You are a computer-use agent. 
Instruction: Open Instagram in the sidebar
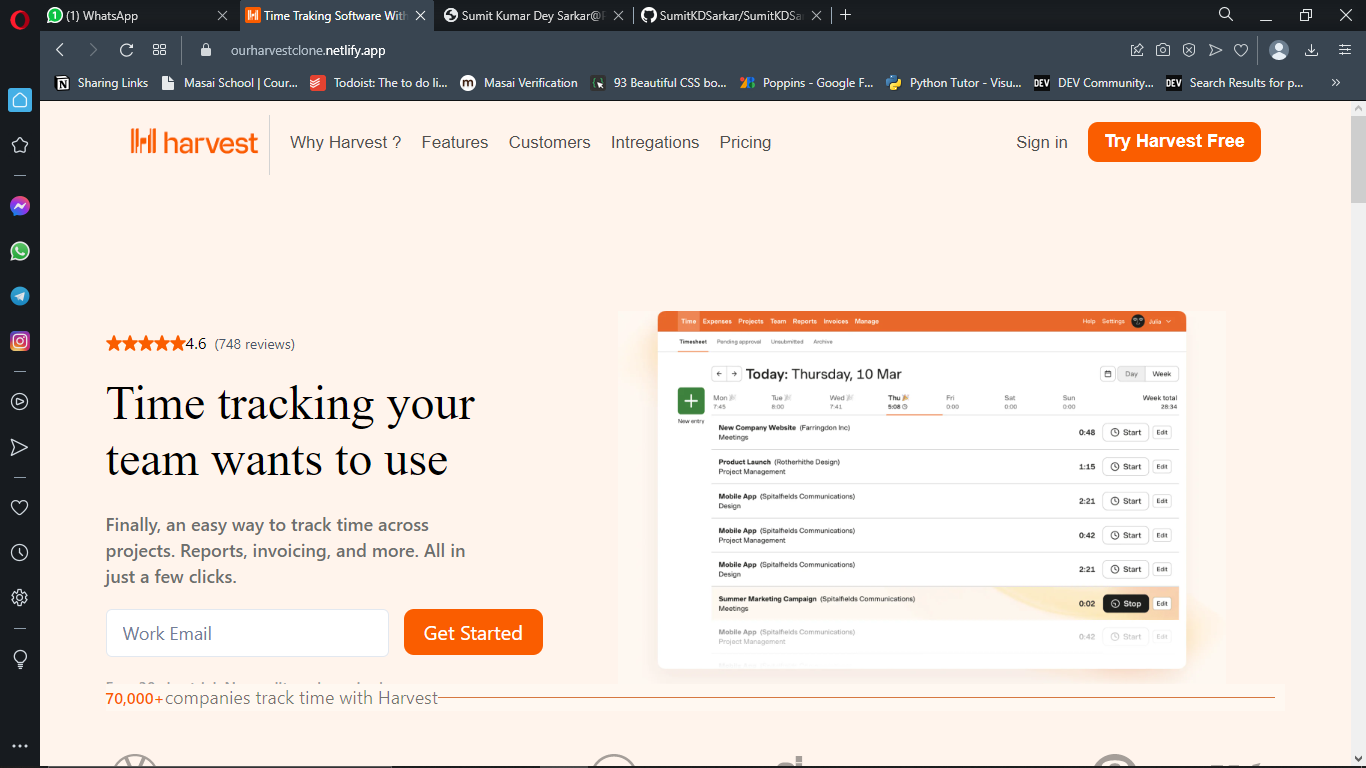pos(19,341)
